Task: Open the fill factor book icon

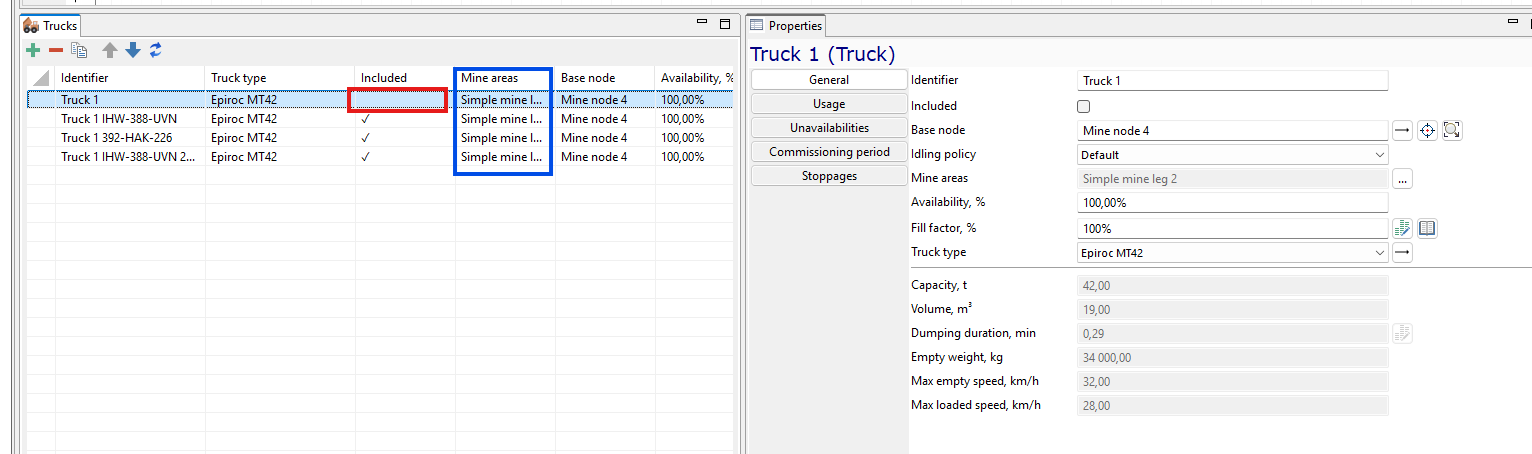Action: point(1427,228)
